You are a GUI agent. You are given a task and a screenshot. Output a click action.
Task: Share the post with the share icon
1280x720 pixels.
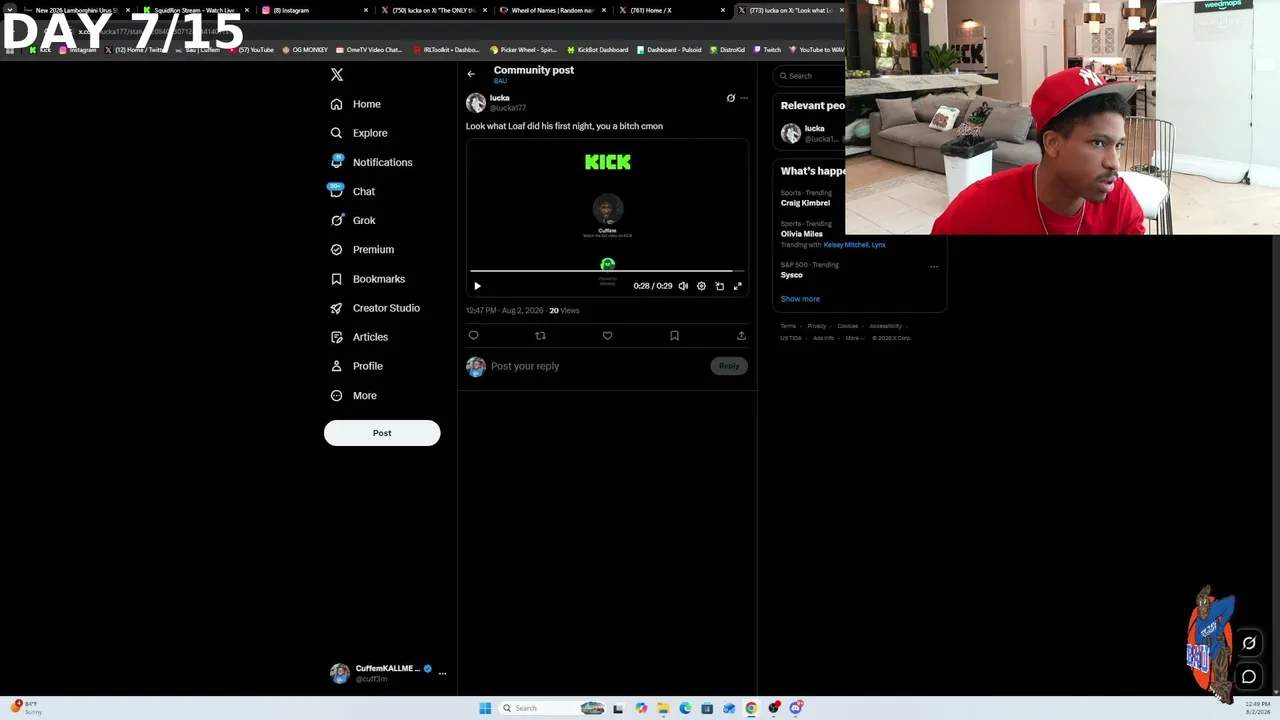741,336
